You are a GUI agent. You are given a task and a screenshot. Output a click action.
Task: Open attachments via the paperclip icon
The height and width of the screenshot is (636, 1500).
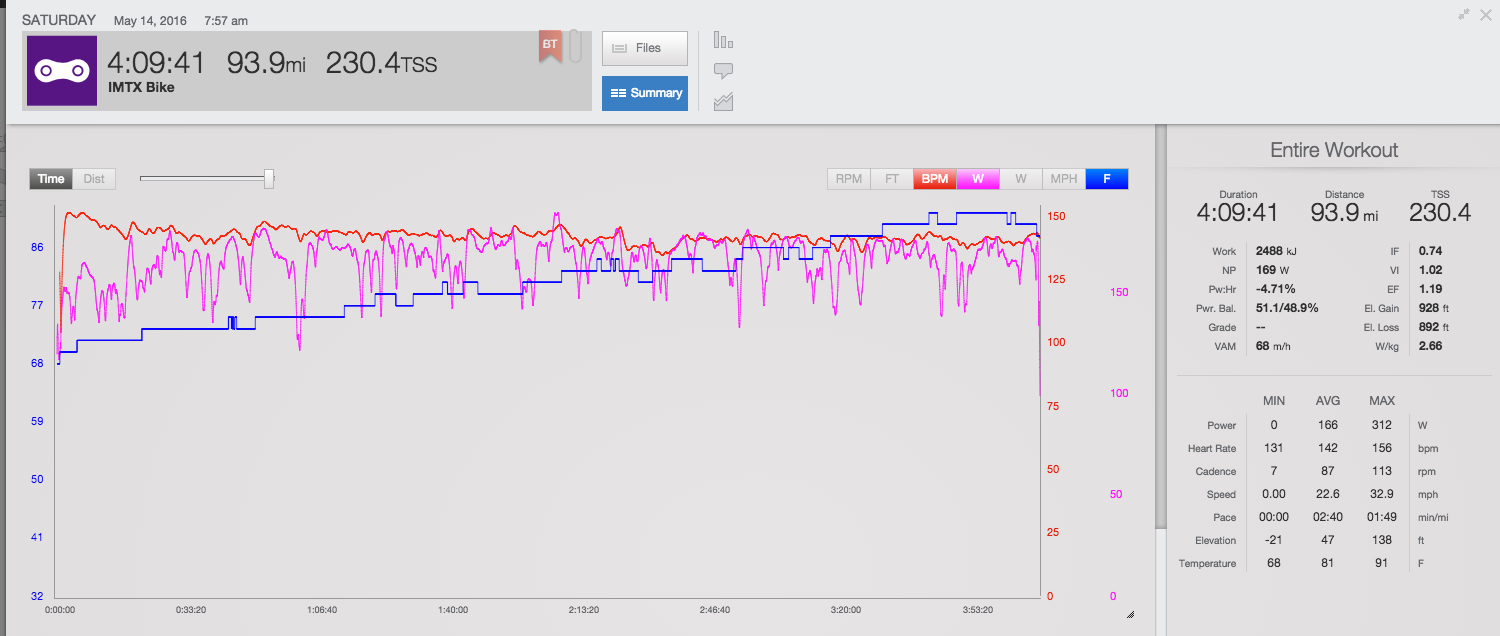coord(576,46)
